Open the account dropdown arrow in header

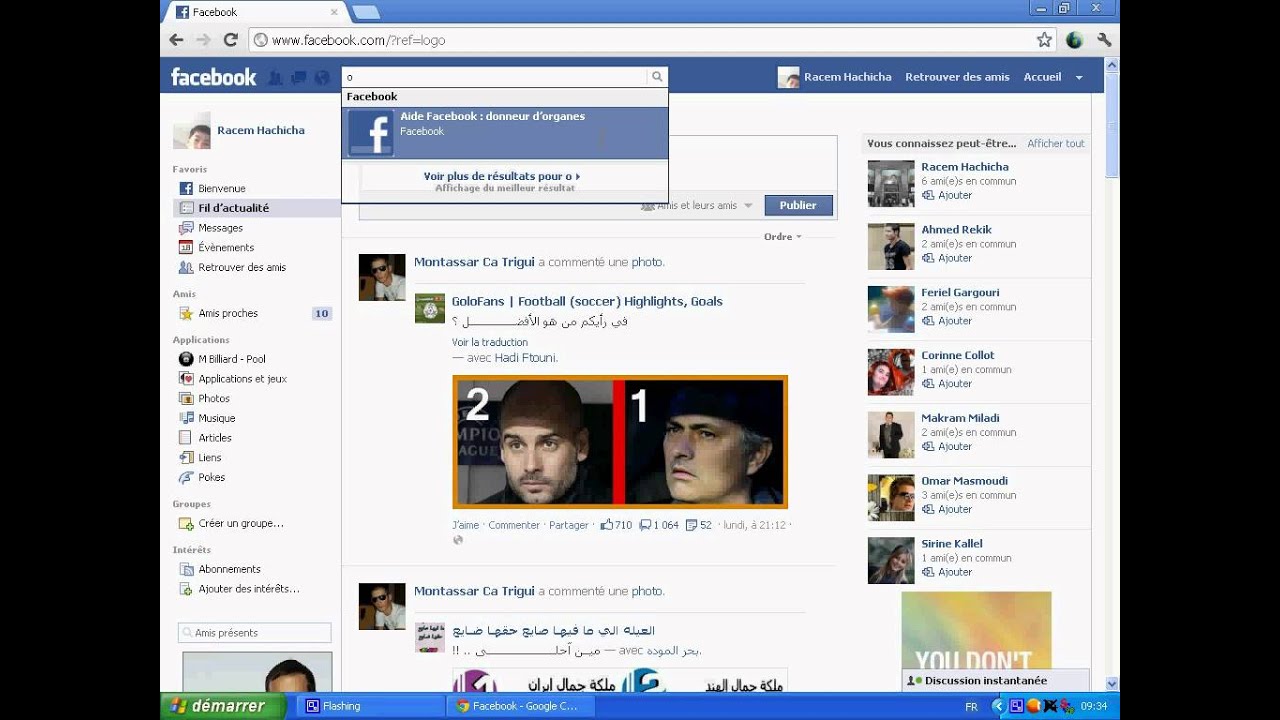[x=1079, y=78]
